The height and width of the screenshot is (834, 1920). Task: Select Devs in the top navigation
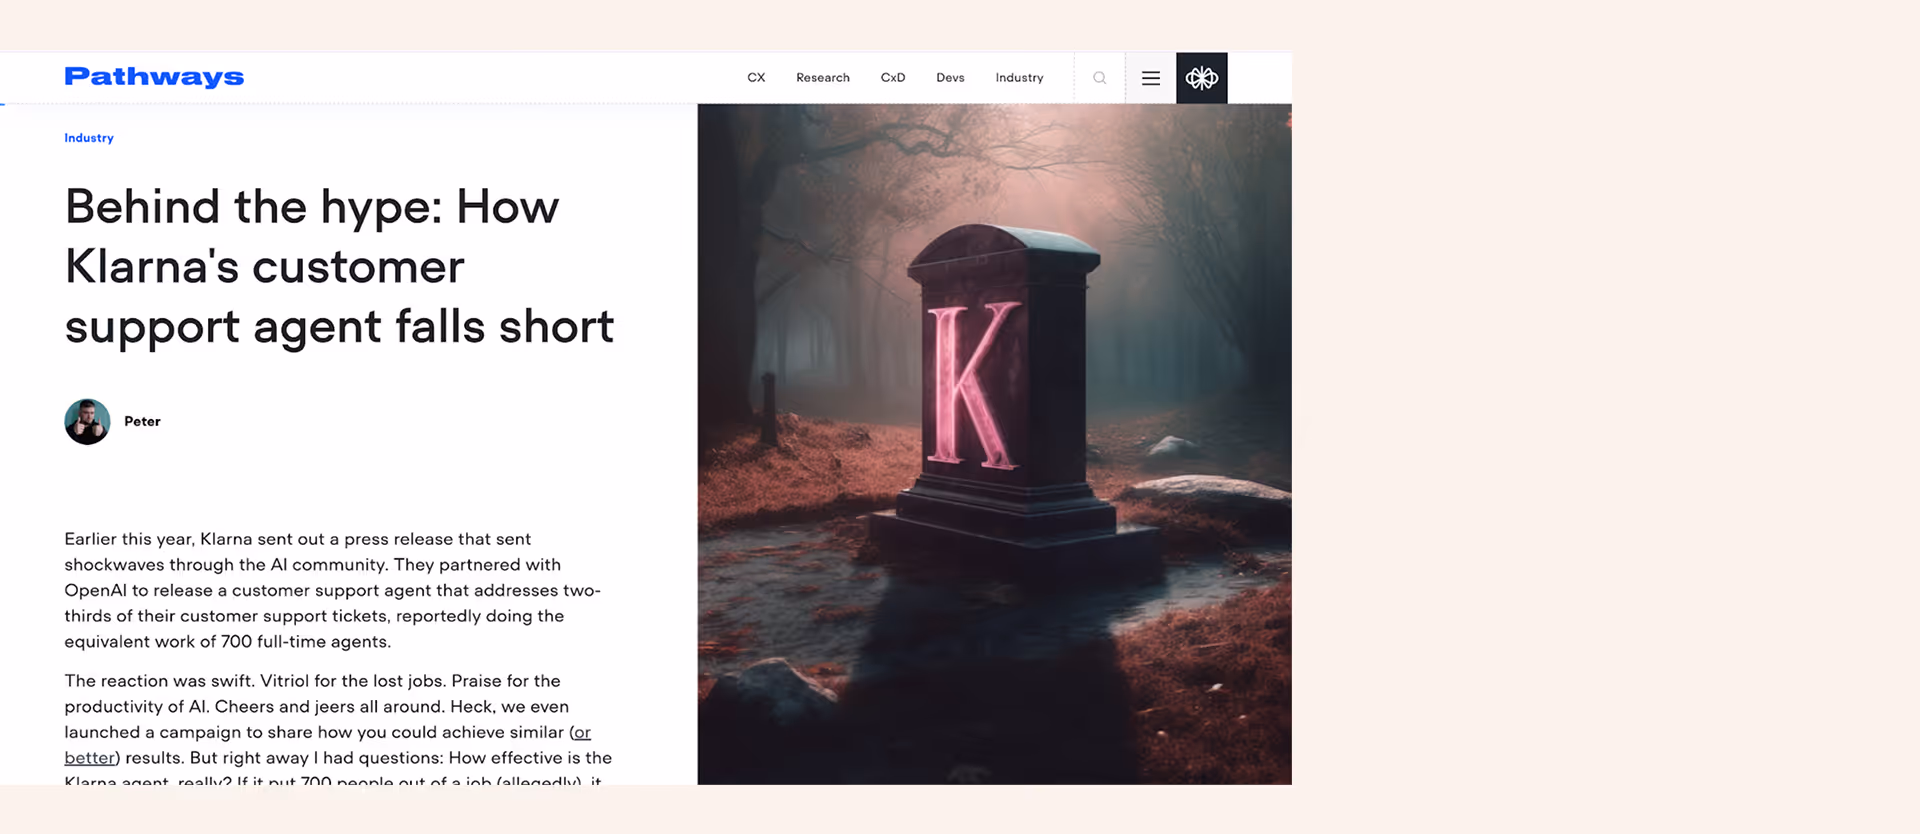[x=950, y=78]
